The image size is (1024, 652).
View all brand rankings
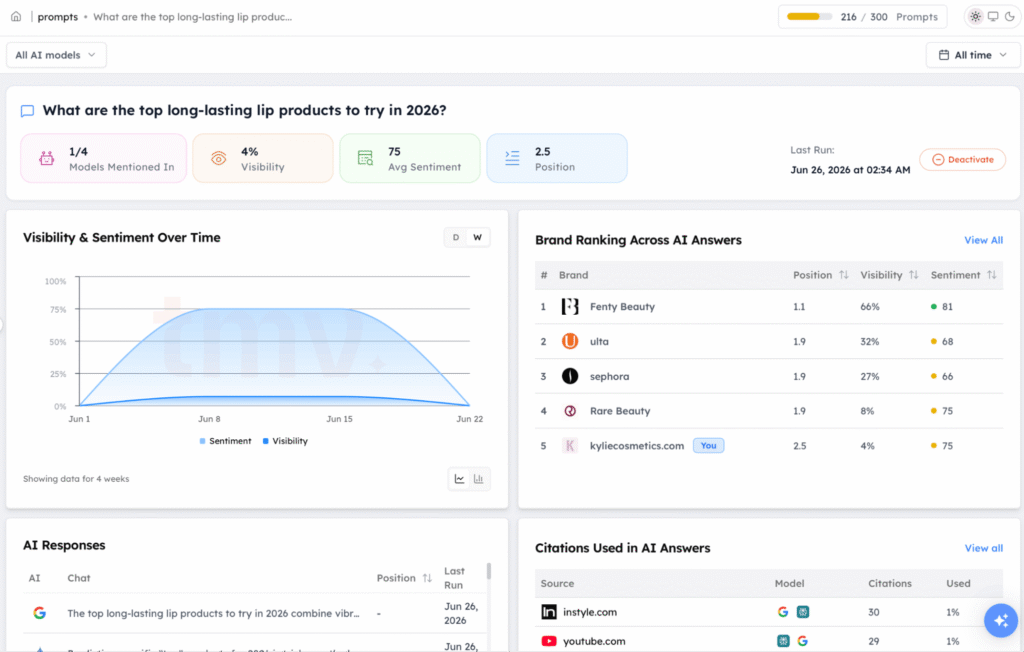point(984,240)
